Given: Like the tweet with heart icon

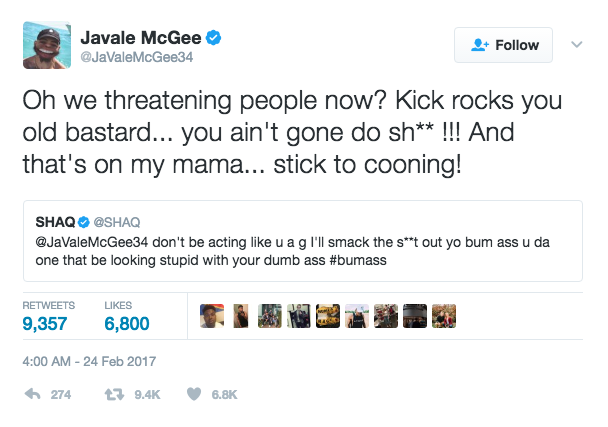Looking at the screenshot, I should (x=195, y=394).
